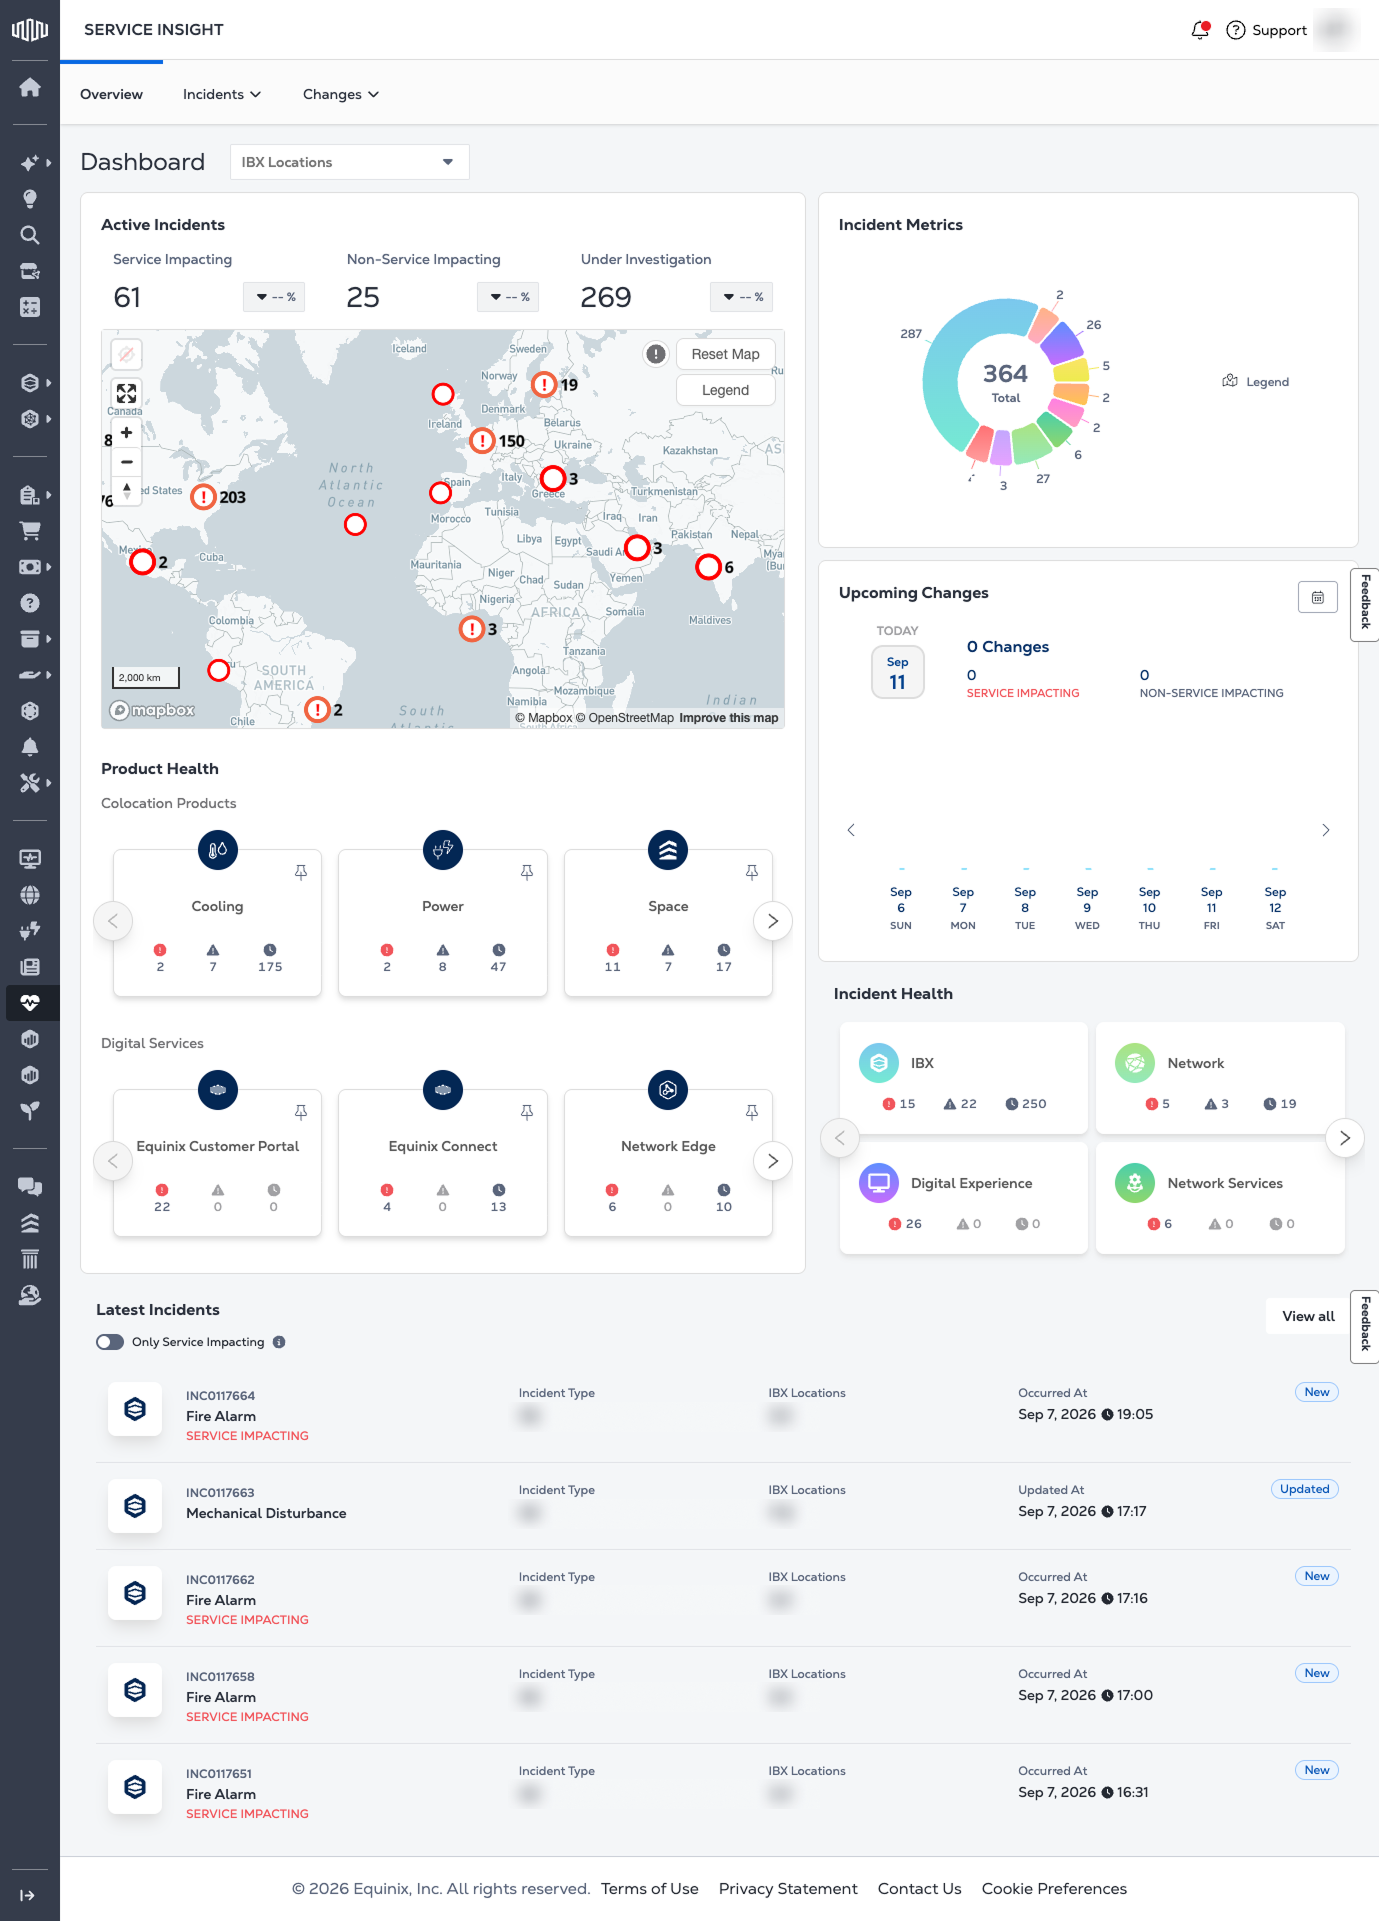Open the shopping cart sidebar icon

coord(30,531)
